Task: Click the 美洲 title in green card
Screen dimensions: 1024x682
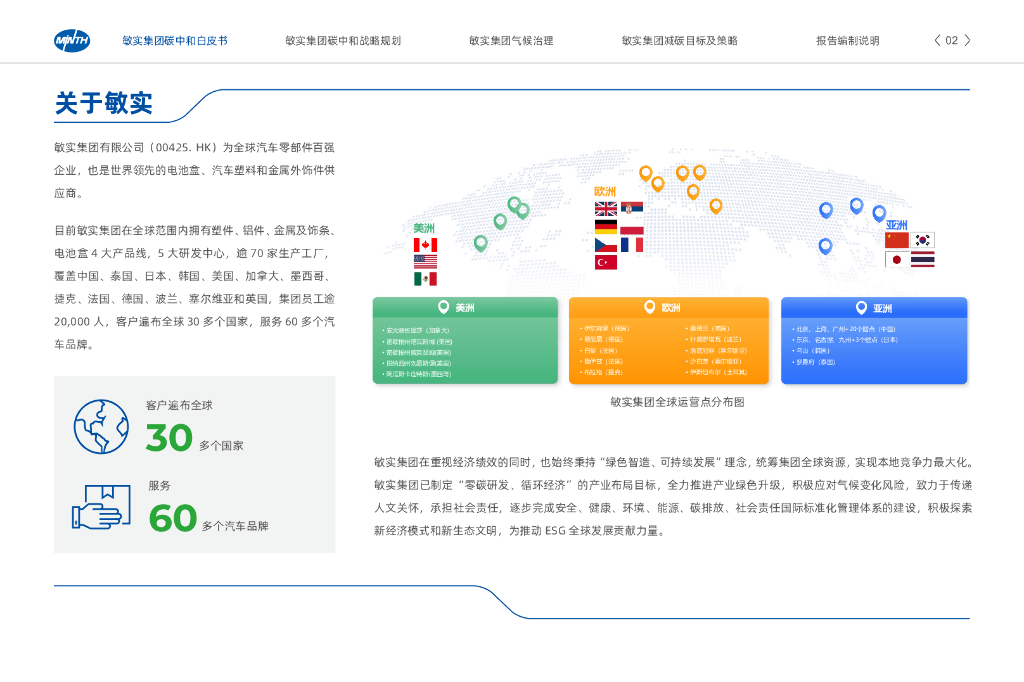Action: 465,308
